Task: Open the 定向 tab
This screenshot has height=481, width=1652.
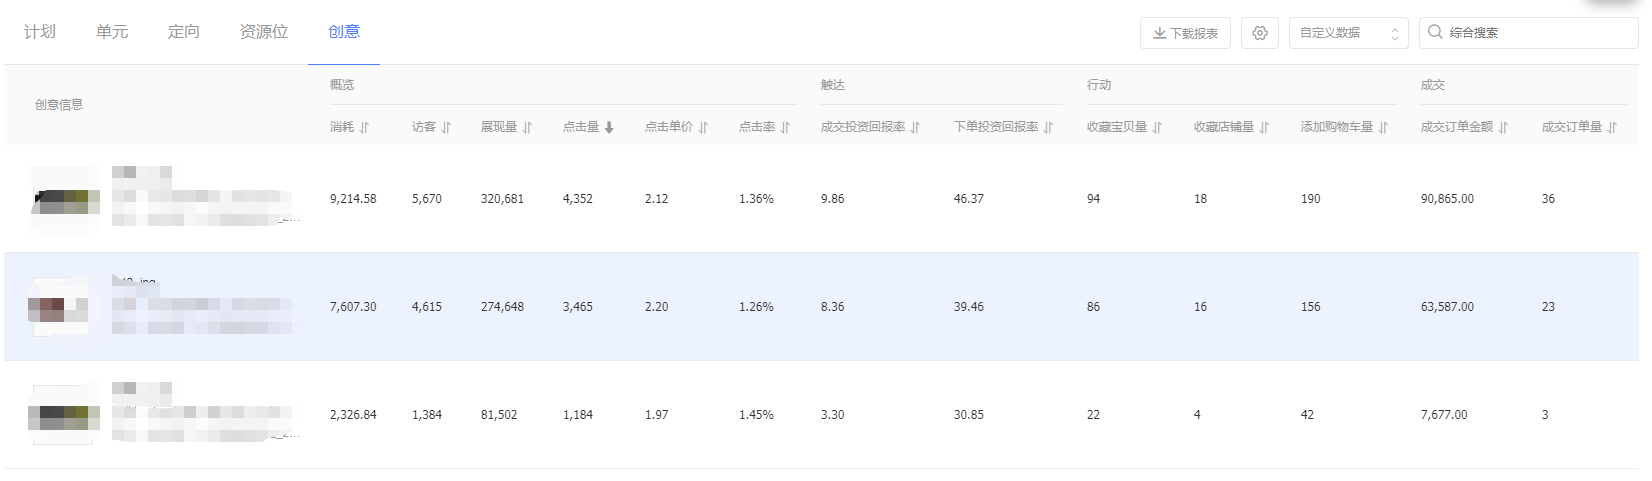Action: [184, 32]
